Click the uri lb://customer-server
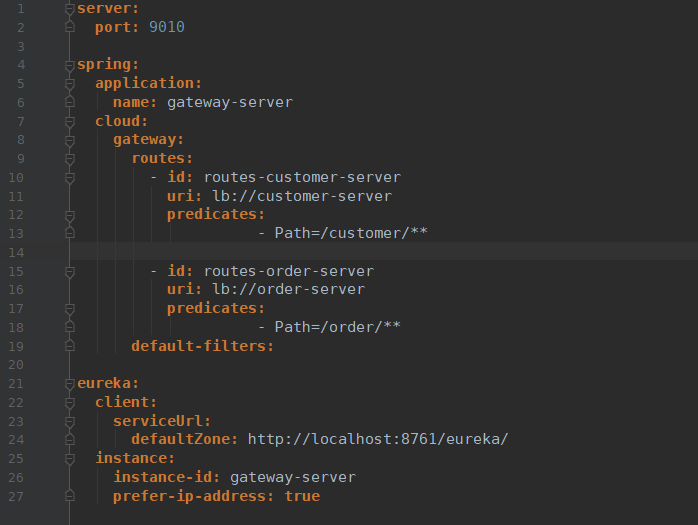698x525 pixels. pos(302,196)
